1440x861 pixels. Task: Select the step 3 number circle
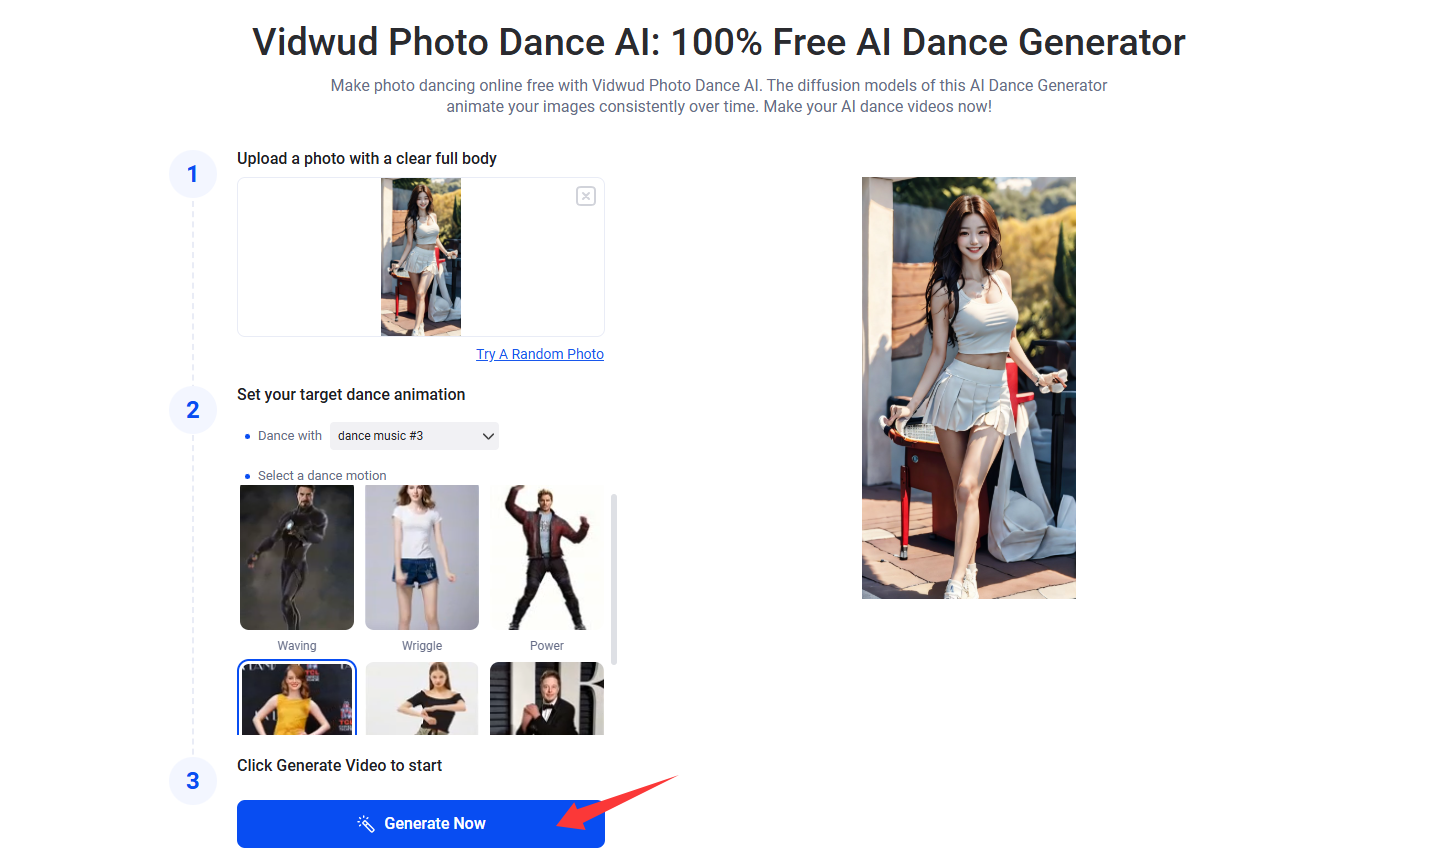[193, 781]
